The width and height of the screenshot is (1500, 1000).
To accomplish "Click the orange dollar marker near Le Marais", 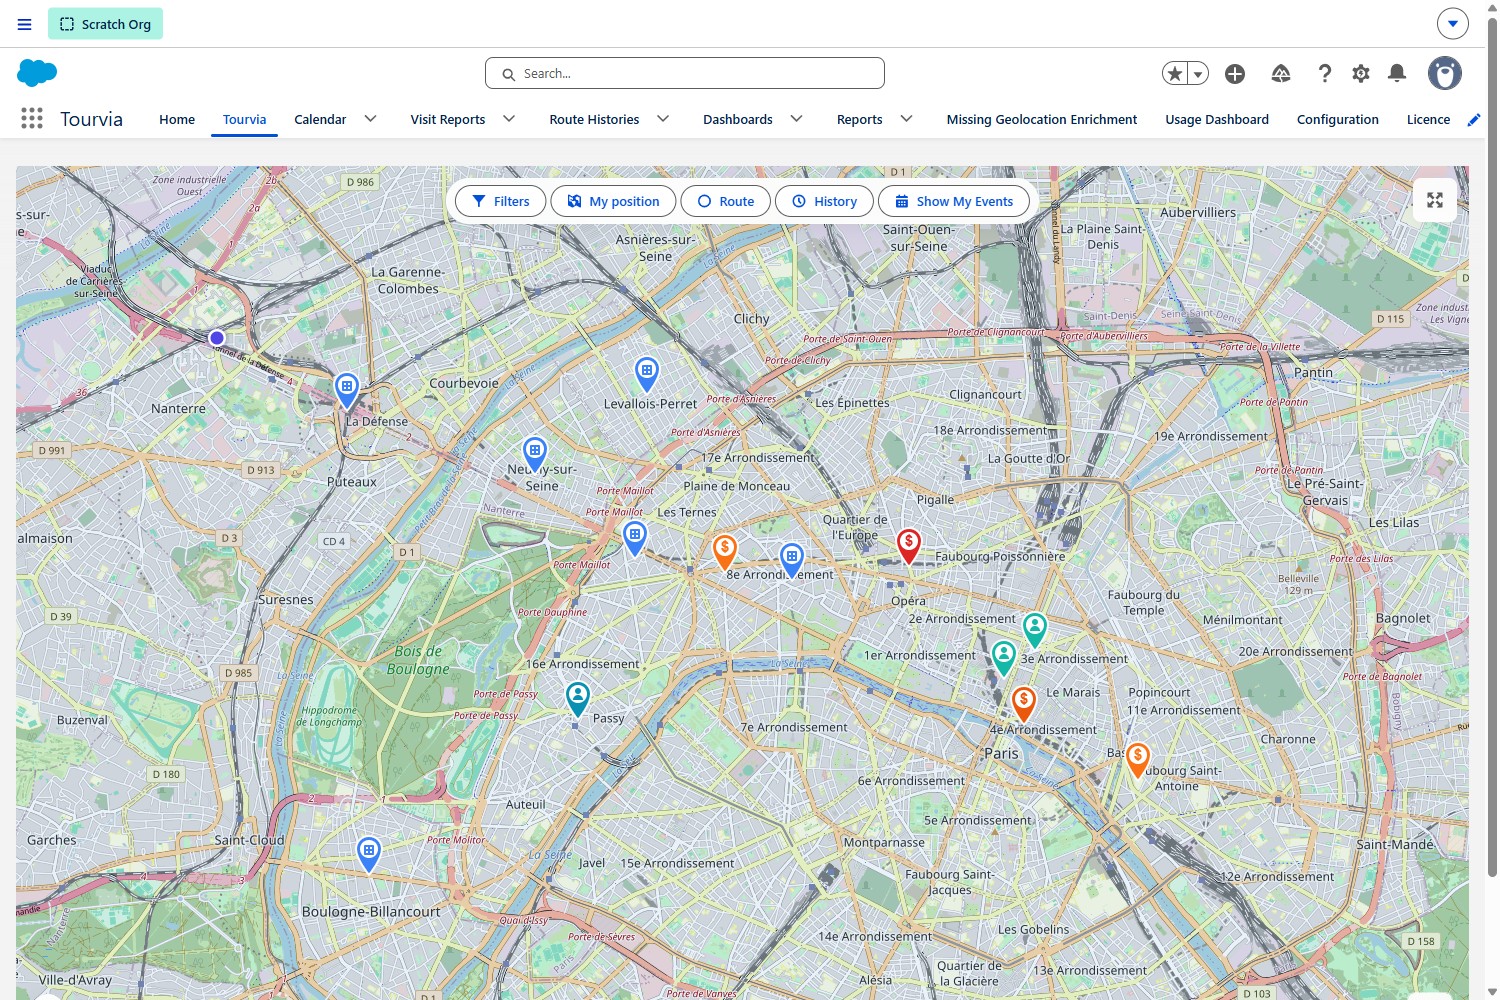I will point(1024,703).
